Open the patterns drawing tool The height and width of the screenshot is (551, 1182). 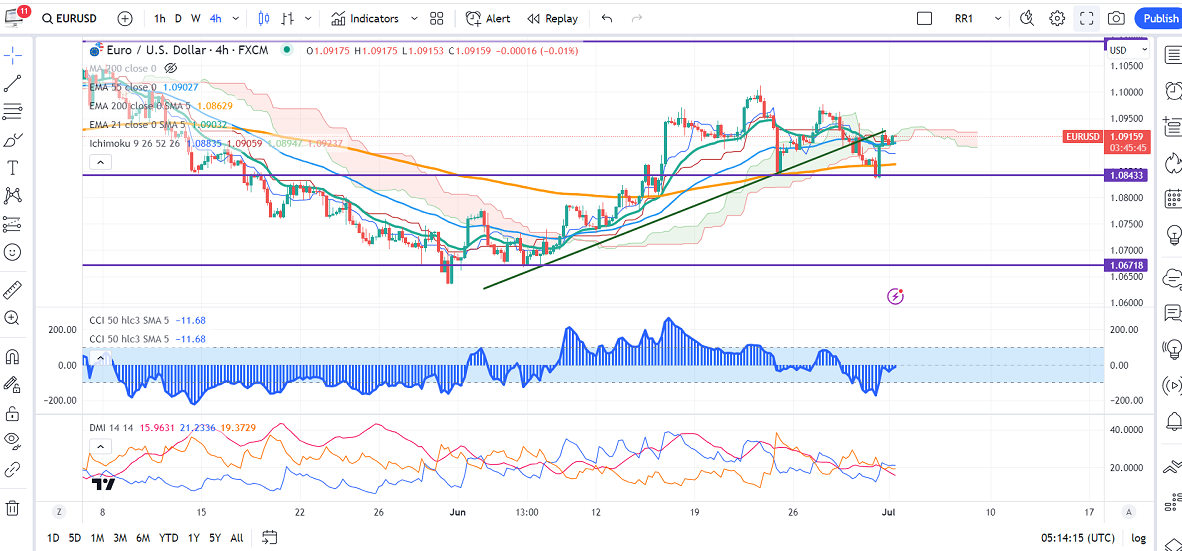[x=13, y=196]
